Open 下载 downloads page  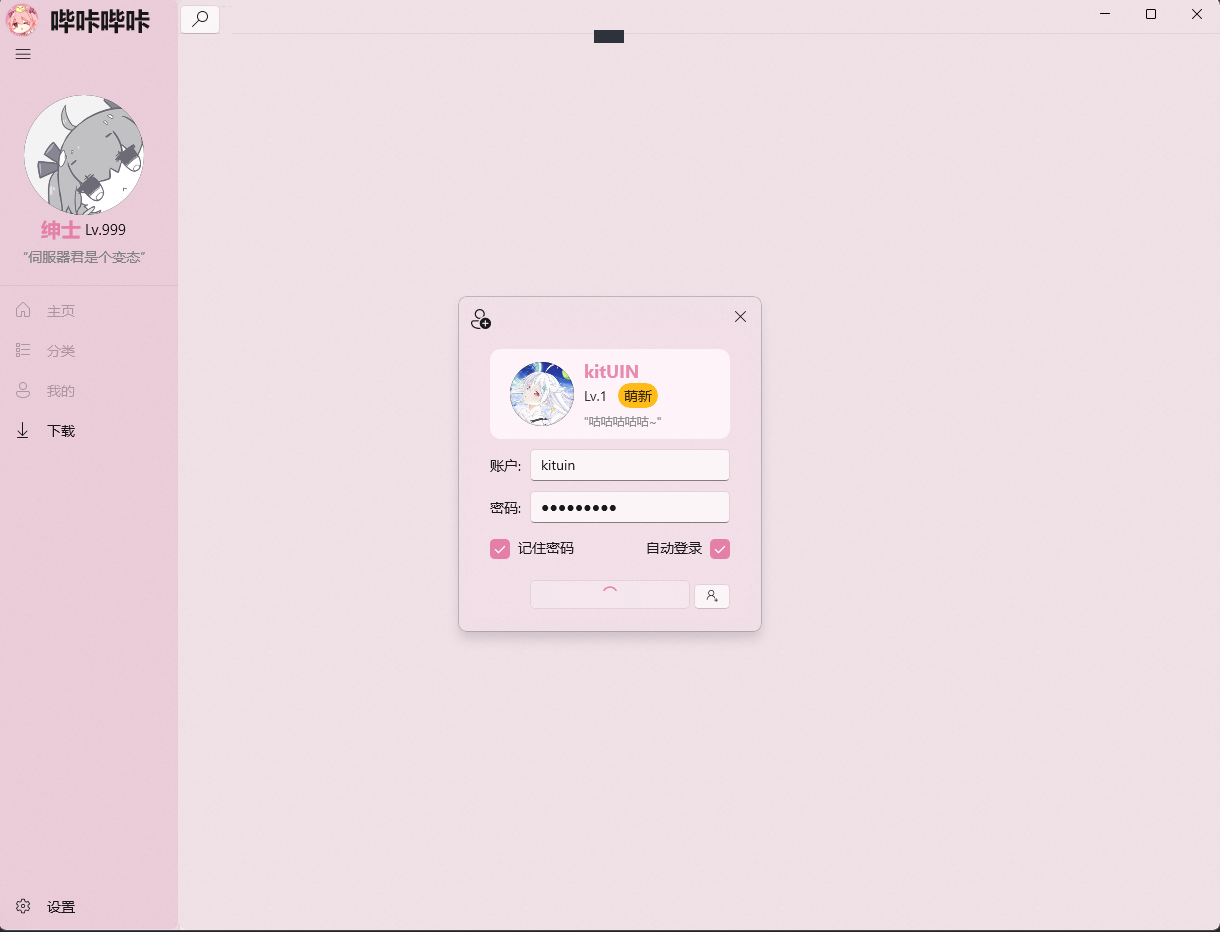[x=89, y=431]
